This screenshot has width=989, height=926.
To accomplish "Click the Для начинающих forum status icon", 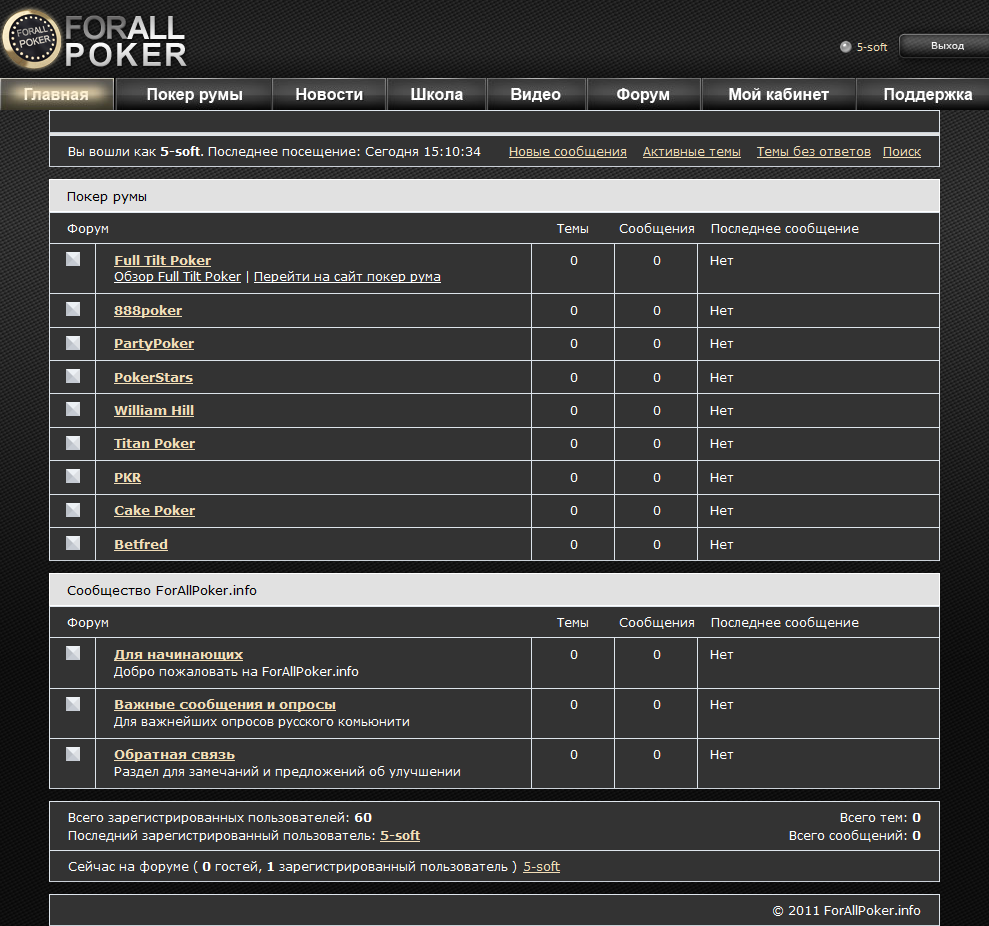I will point(73,653).
